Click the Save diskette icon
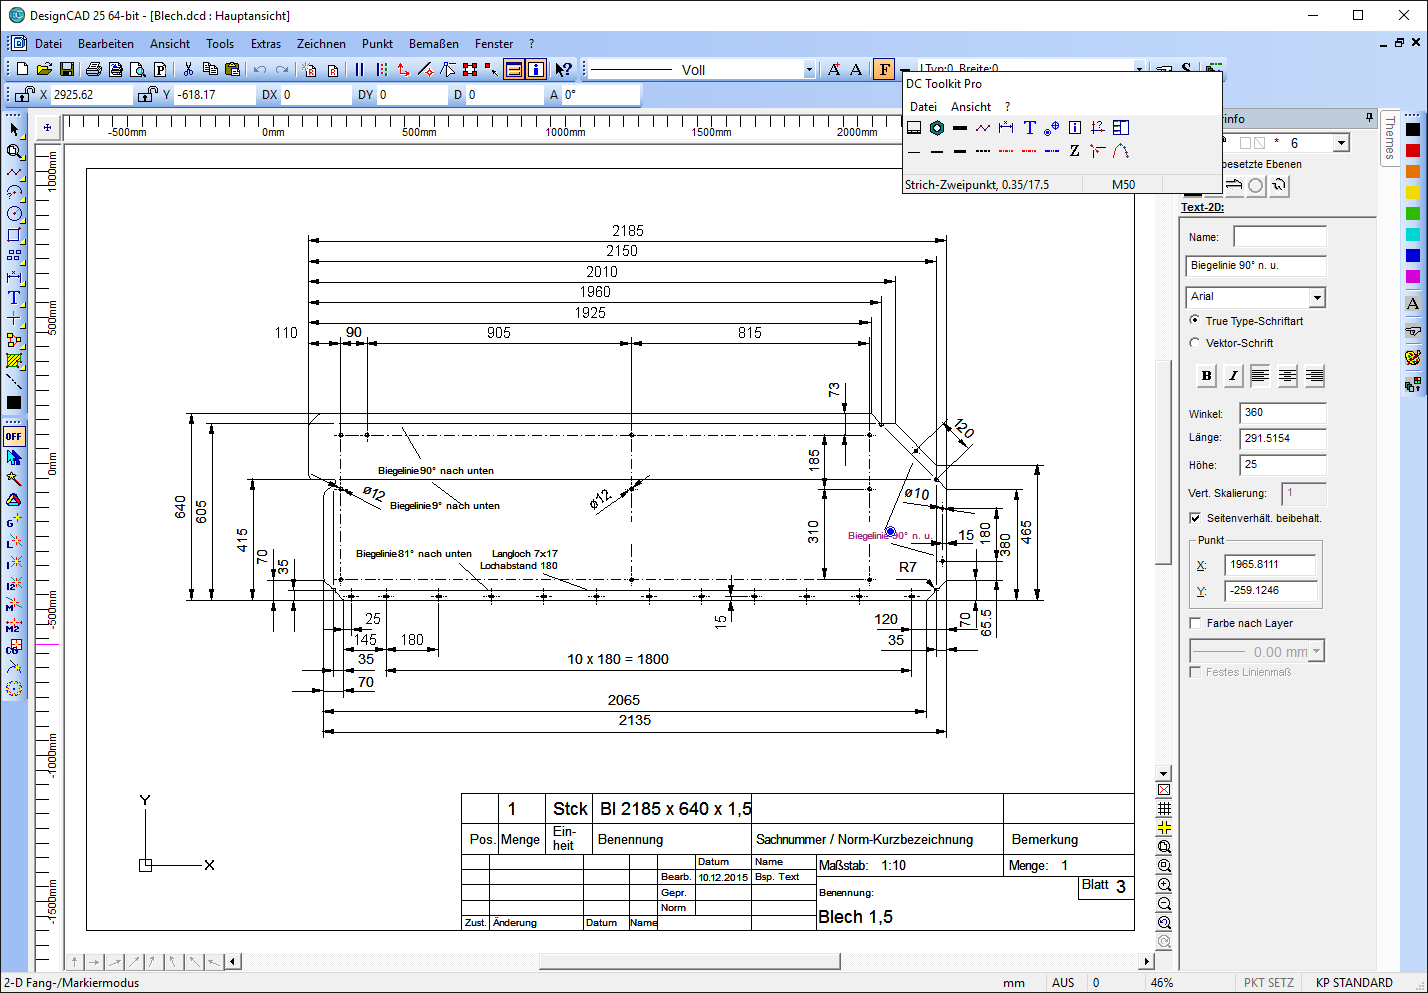 67,69
